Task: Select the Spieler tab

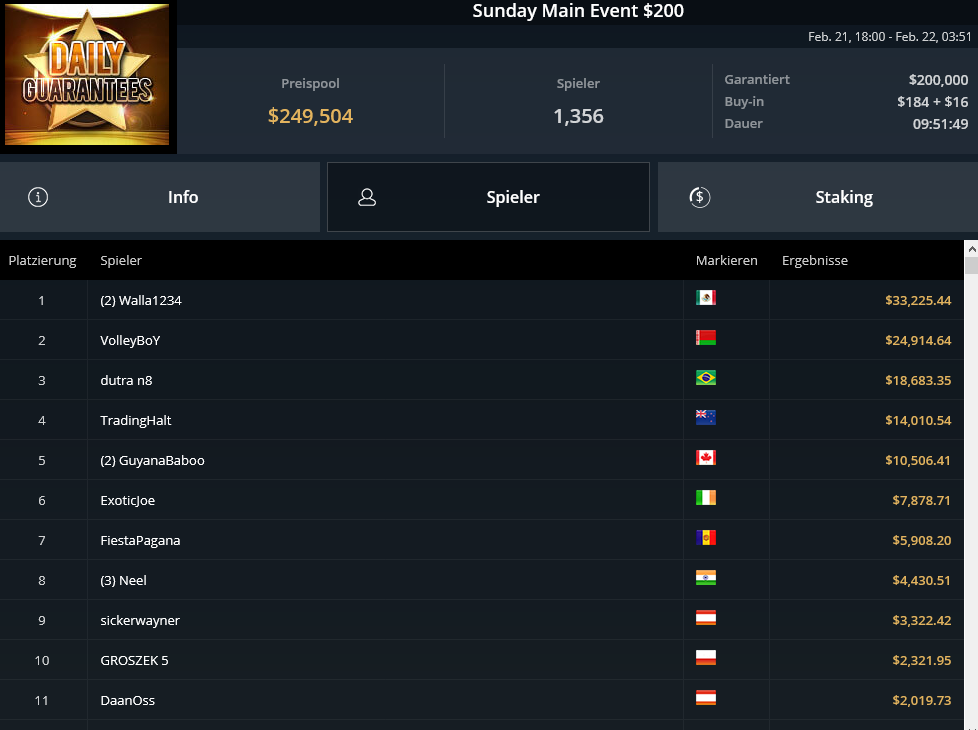Action: click(x=488, y=197)
